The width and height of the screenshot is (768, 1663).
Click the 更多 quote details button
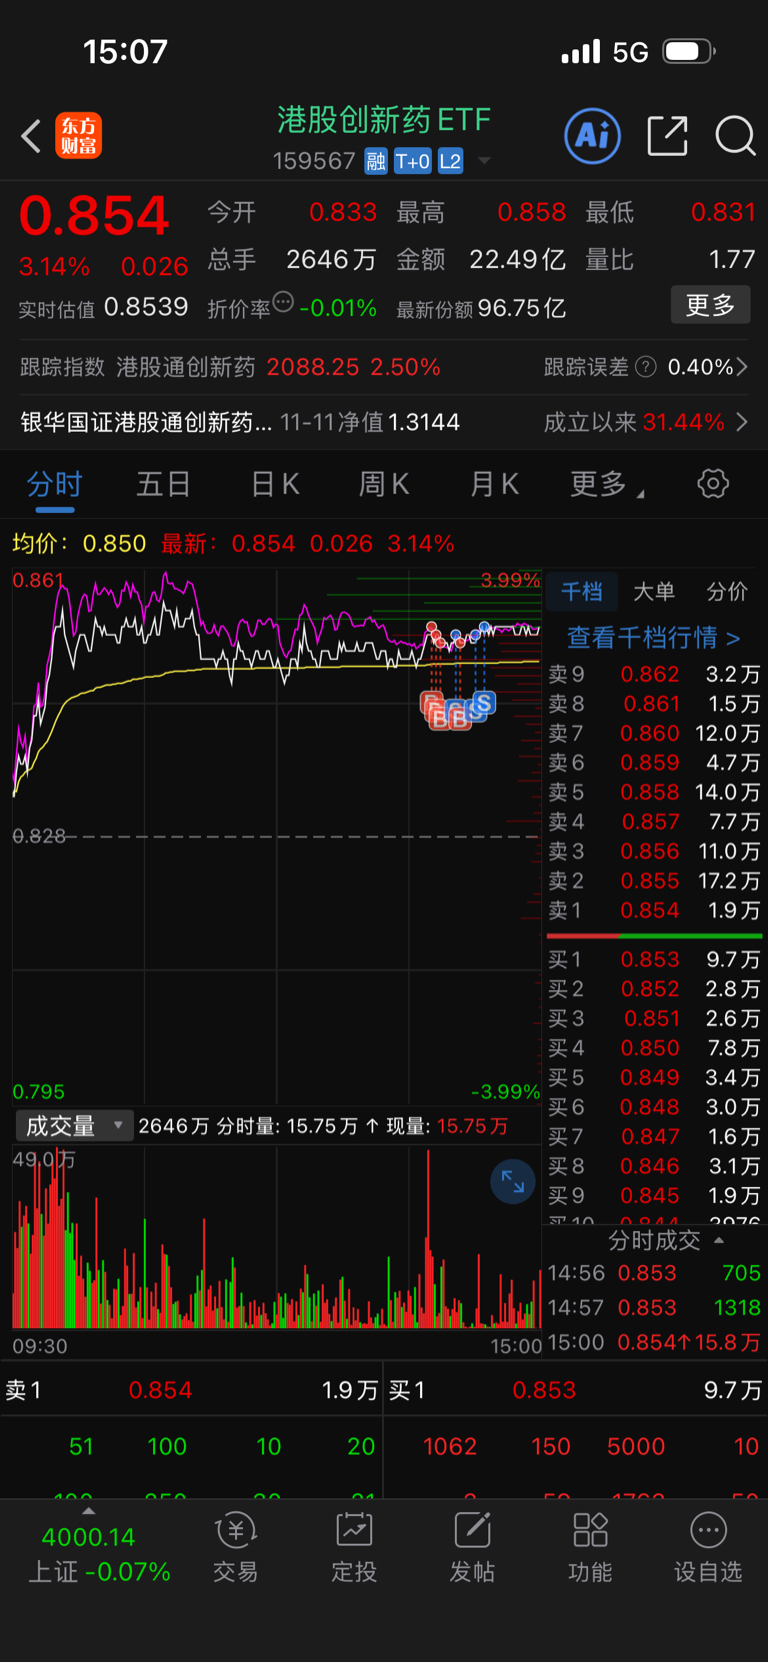(710, 305)
